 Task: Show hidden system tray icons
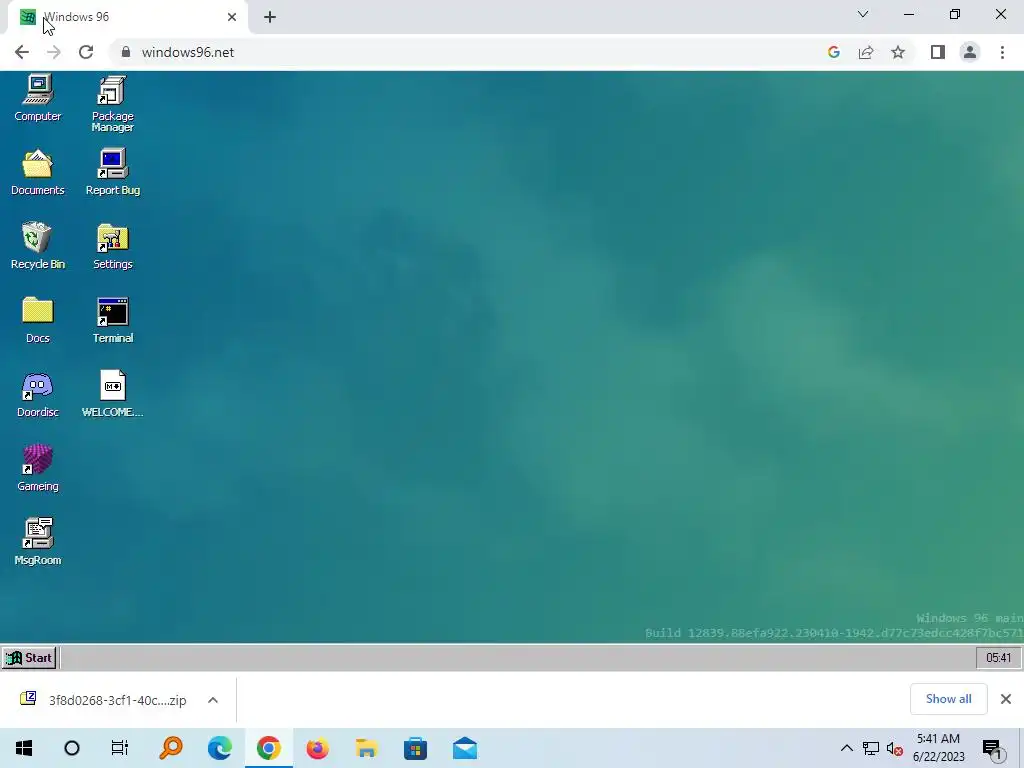[x=846, y=748]
